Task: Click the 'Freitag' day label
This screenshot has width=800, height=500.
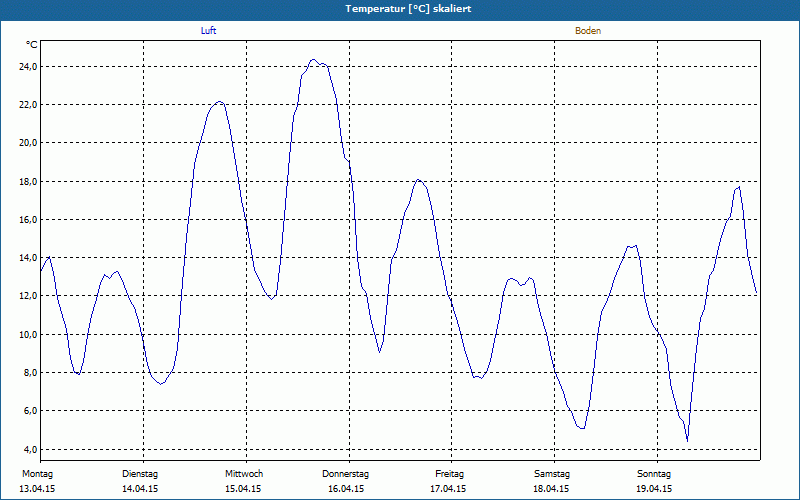Action: (x=449, y=474)
